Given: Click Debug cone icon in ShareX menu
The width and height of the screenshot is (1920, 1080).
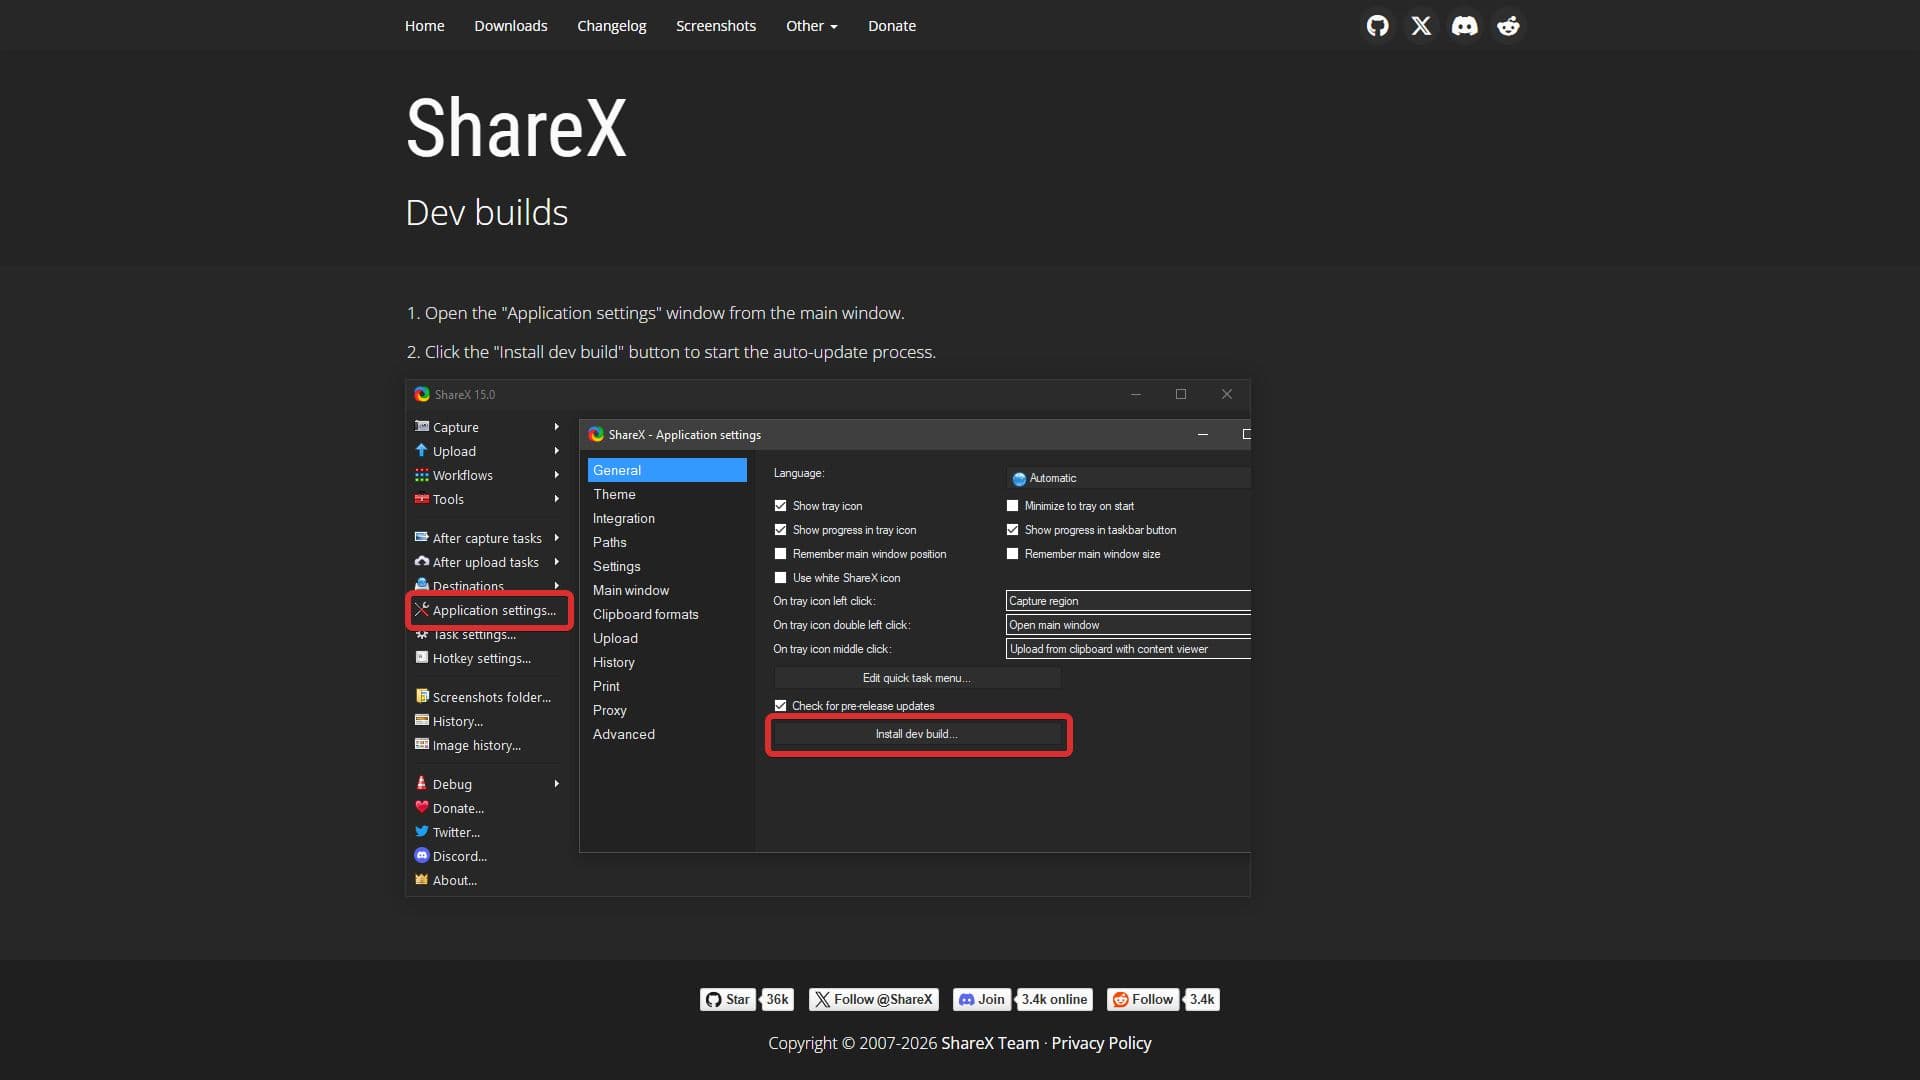Looking at the screenshot, I should [422, 783].
